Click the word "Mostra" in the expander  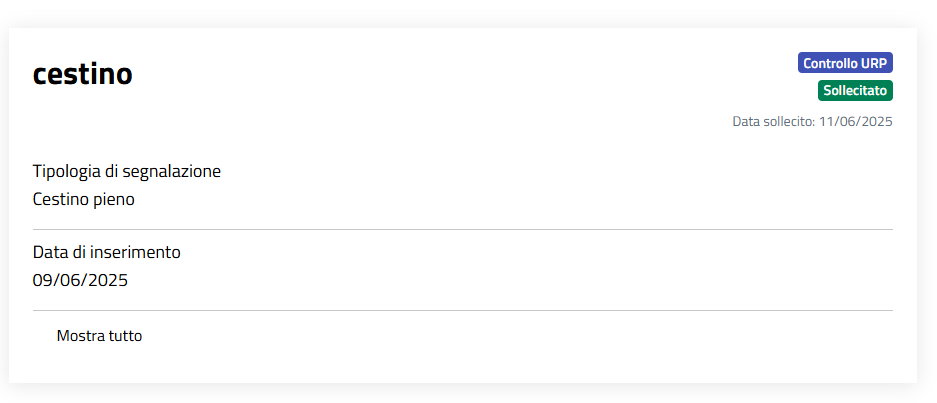[80, 336]
